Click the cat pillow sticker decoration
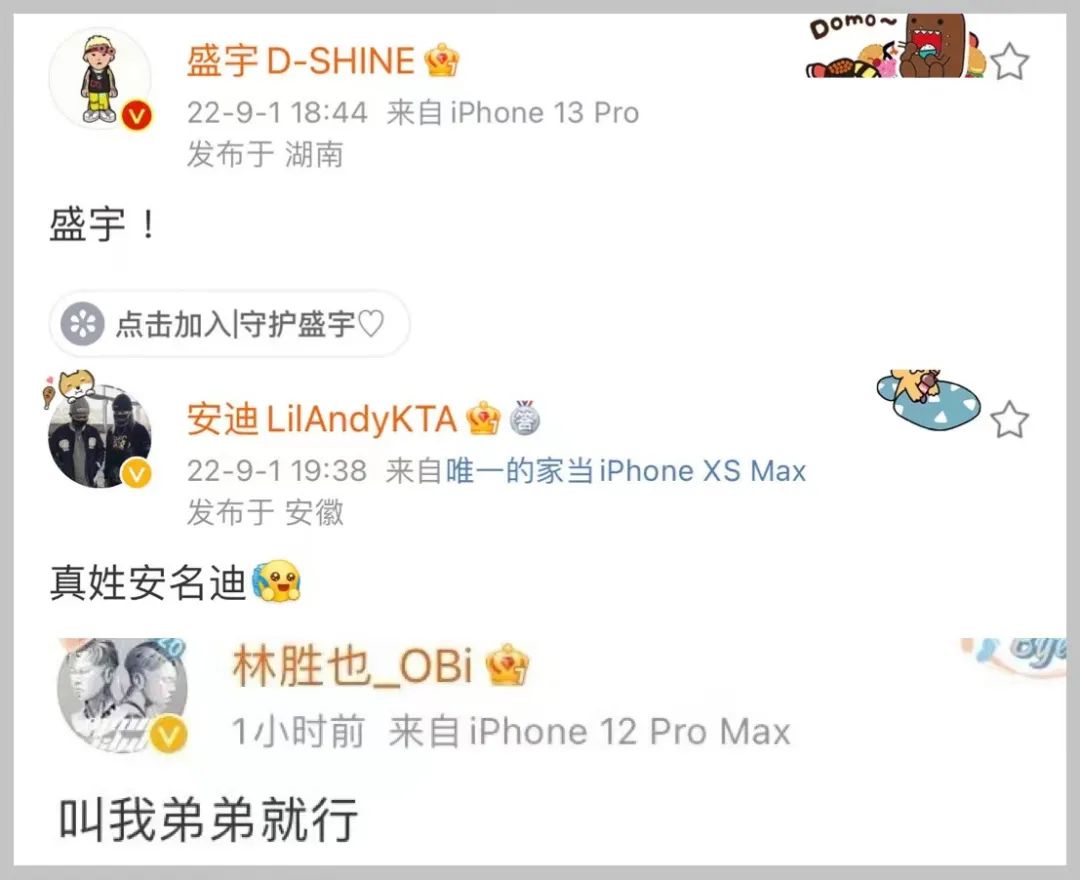This screenshot has width=1080, height=880. pos(928,398)
